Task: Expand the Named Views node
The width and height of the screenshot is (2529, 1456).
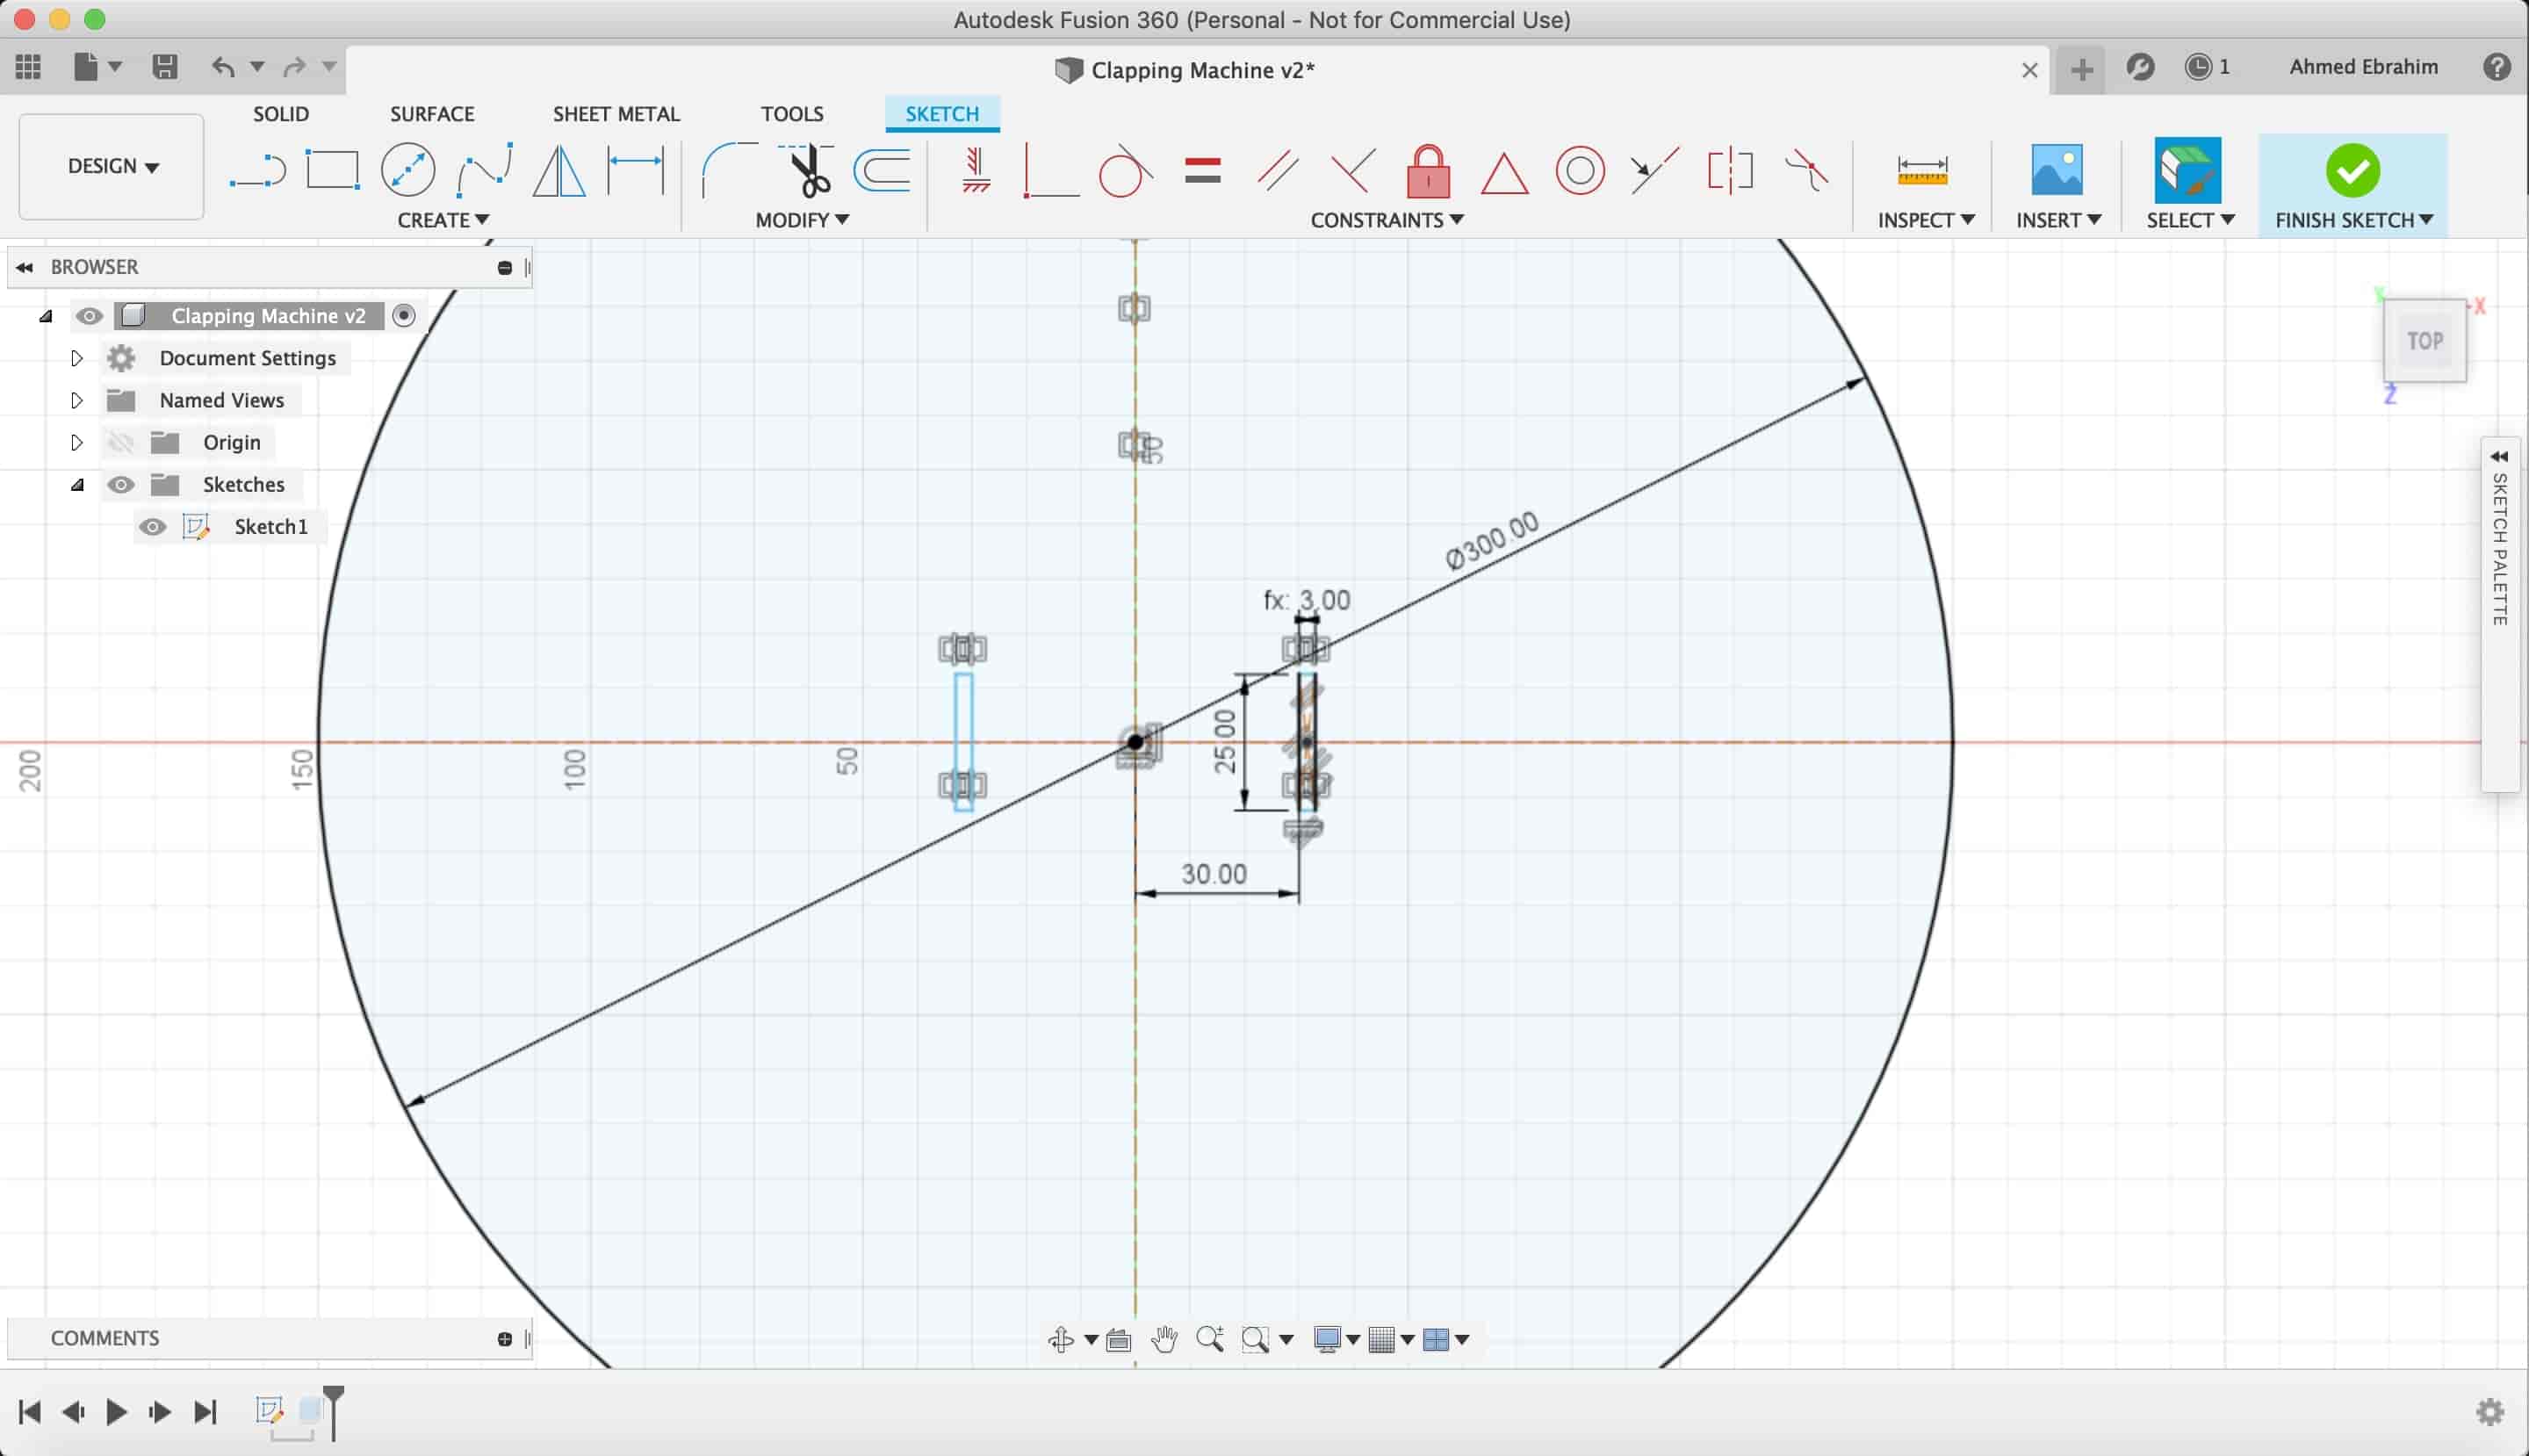Action: (76, 400)
